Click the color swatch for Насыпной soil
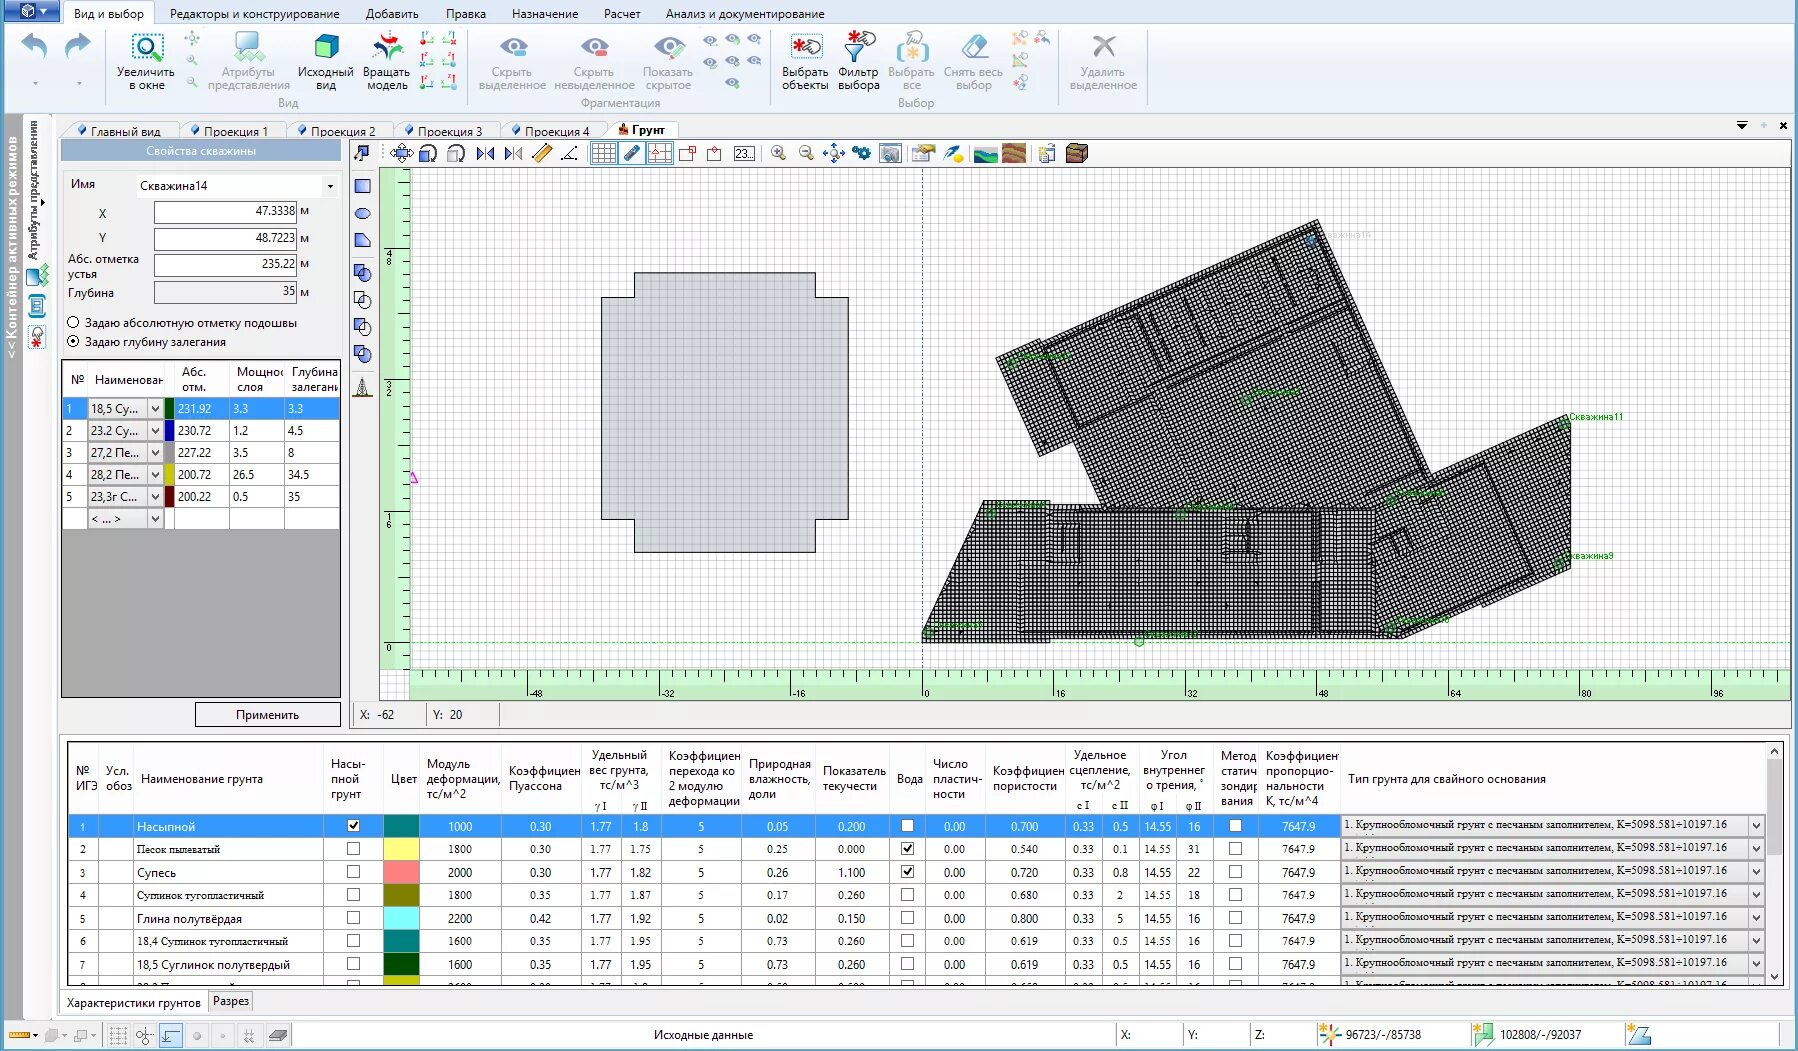Screen dimensions: 1798x1051 tap(401, 826)
